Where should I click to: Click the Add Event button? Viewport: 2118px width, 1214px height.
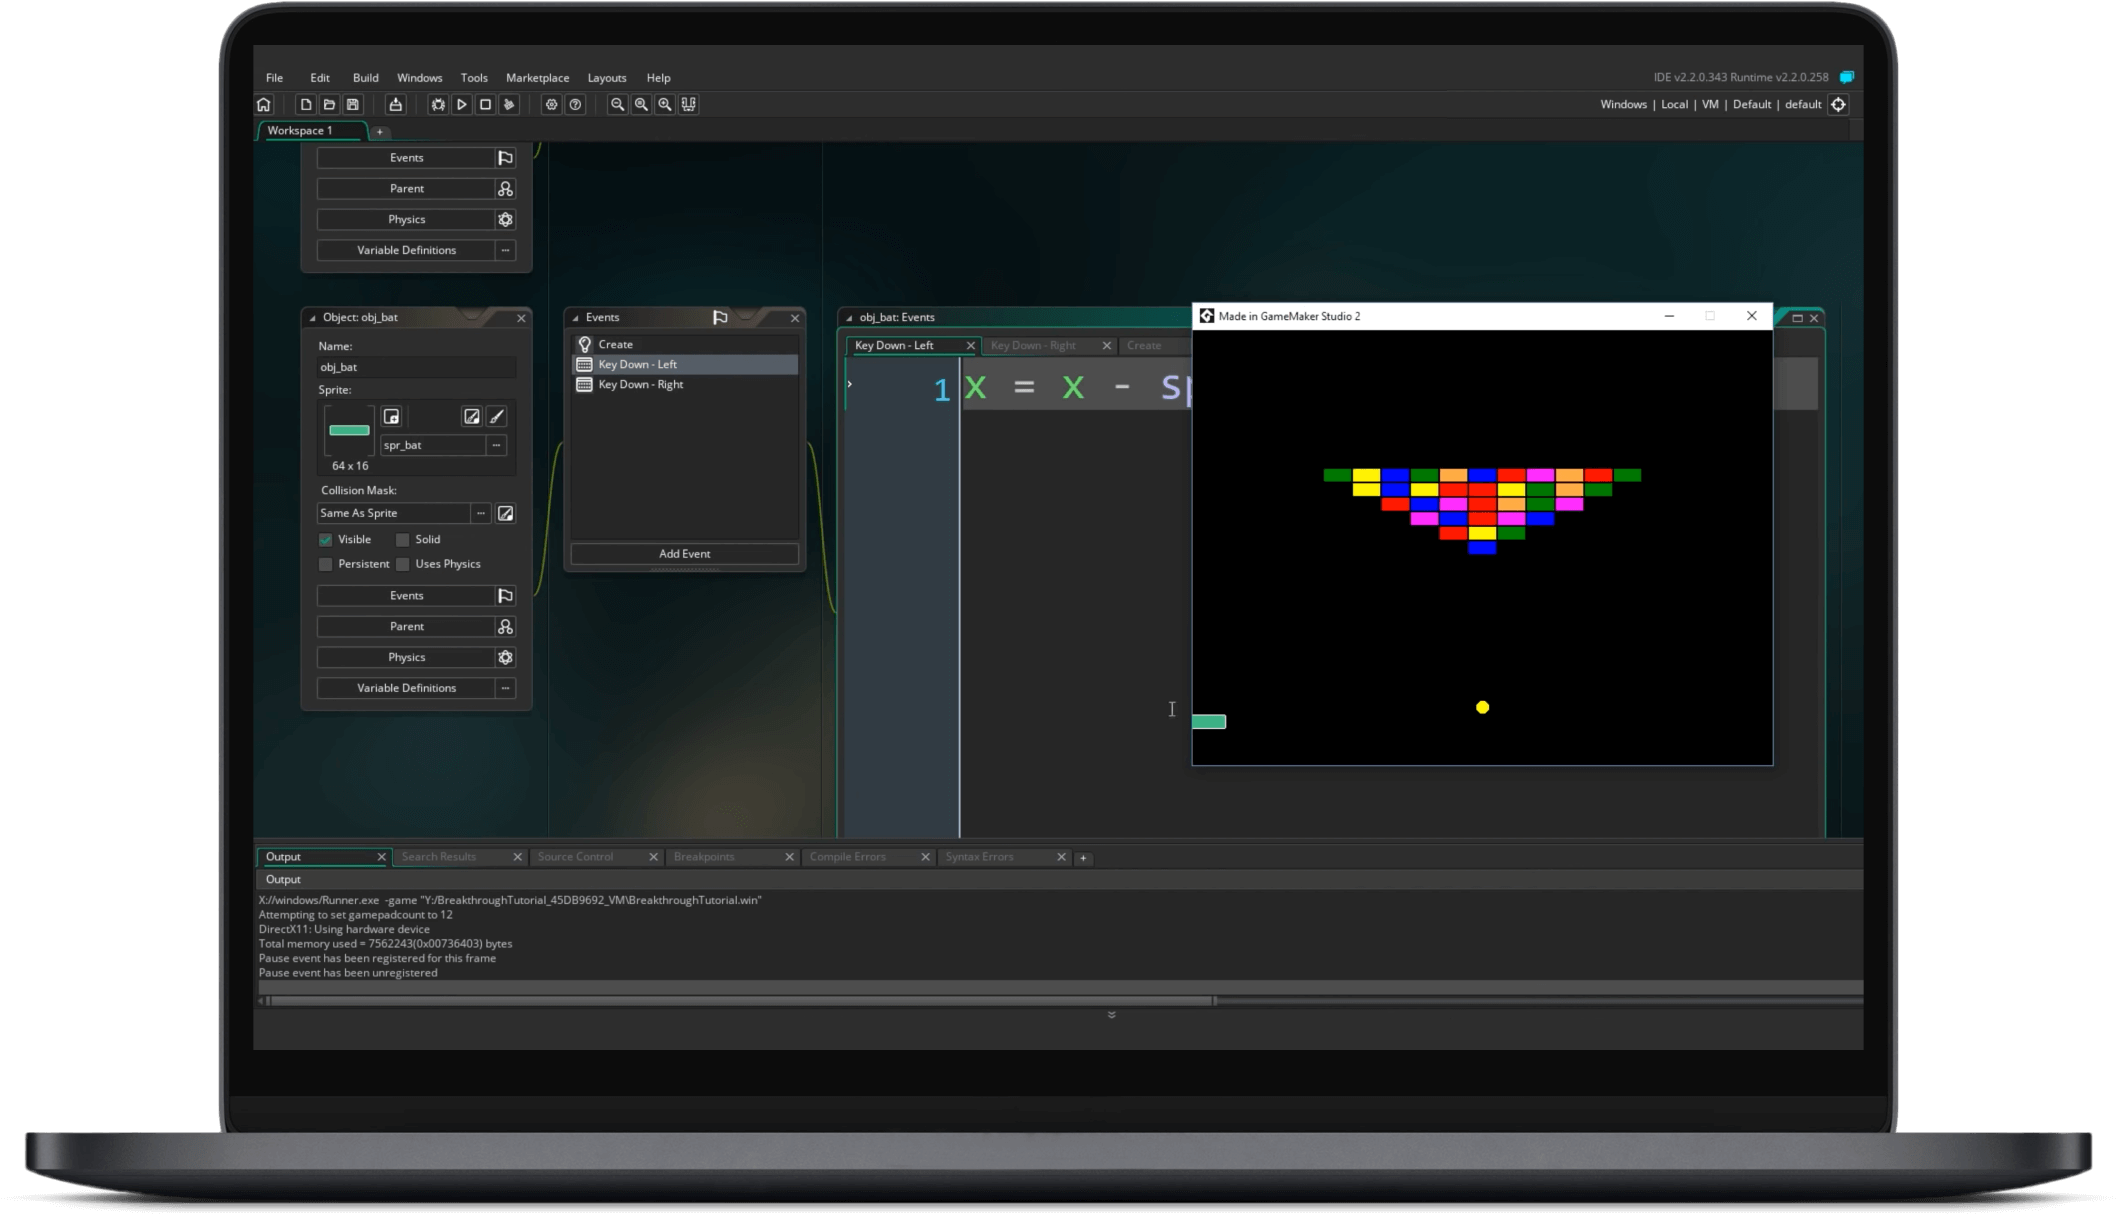[x=684, y=553]
